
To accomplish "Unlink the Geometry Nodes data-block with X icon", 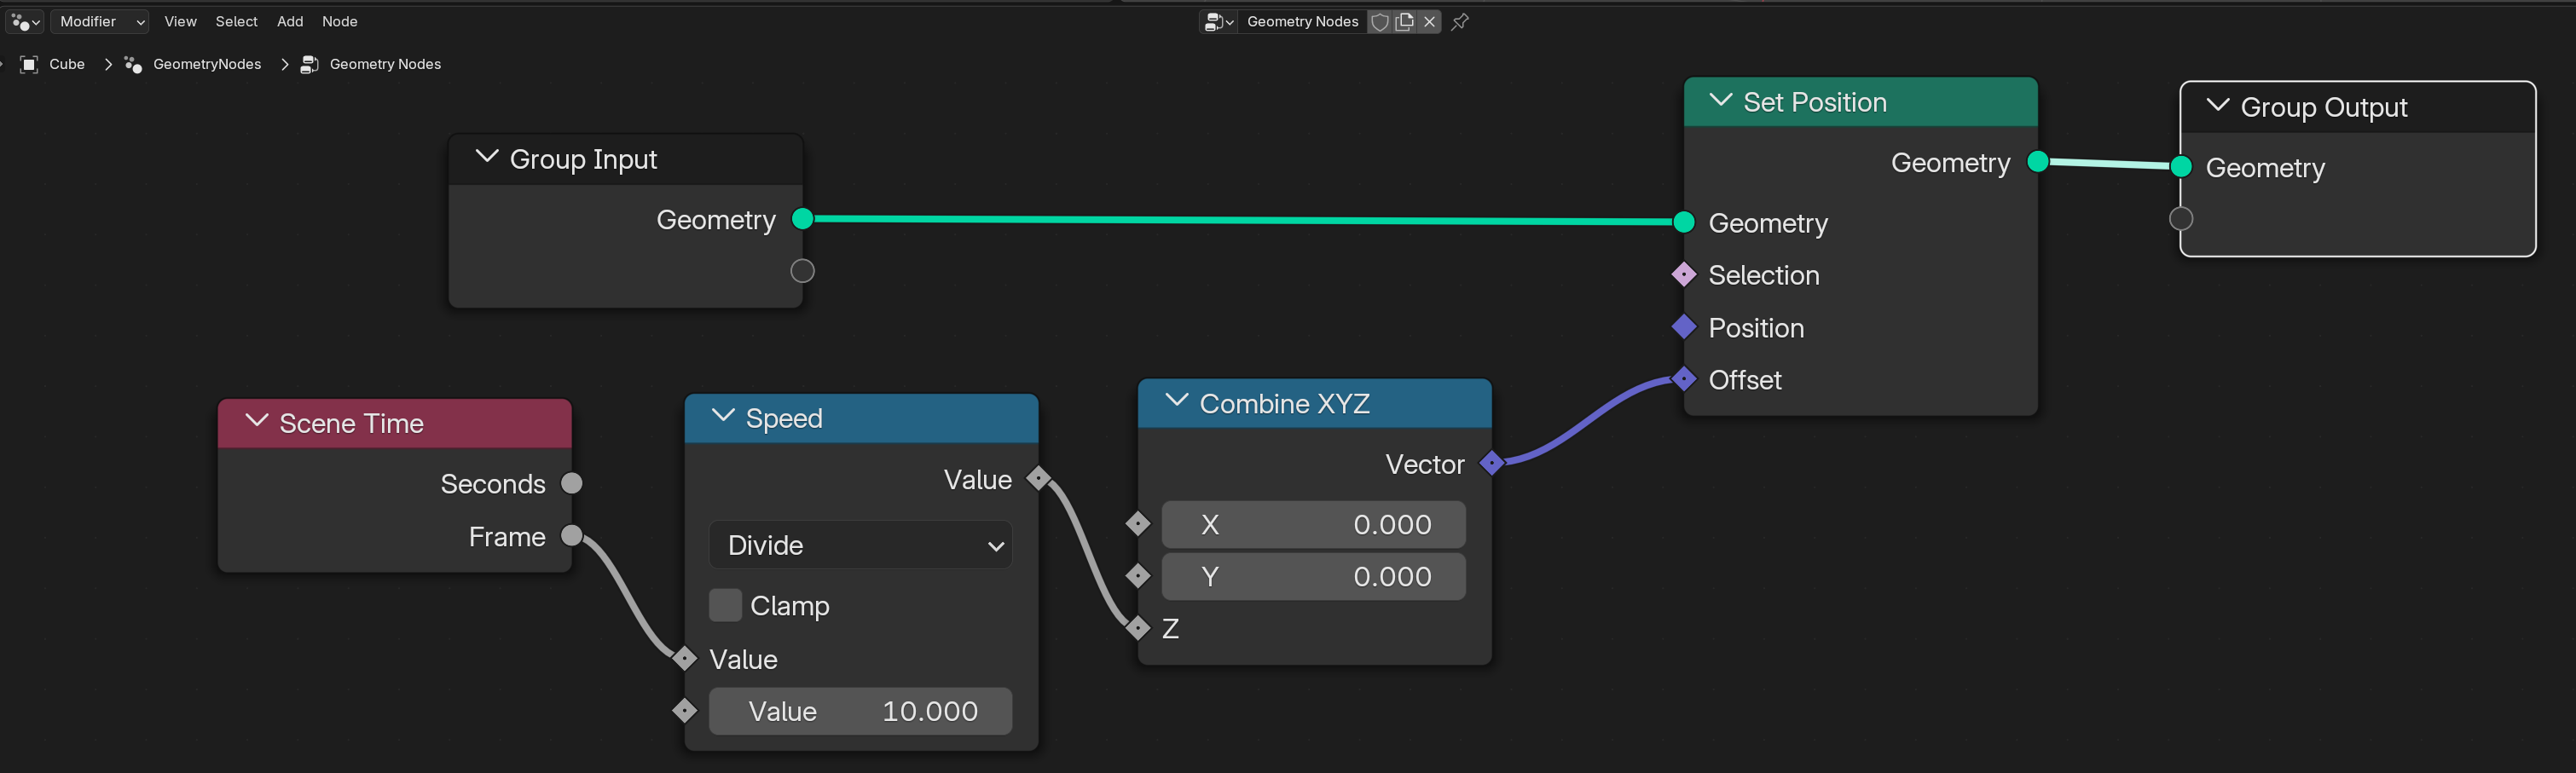I will pos(1429,21).
